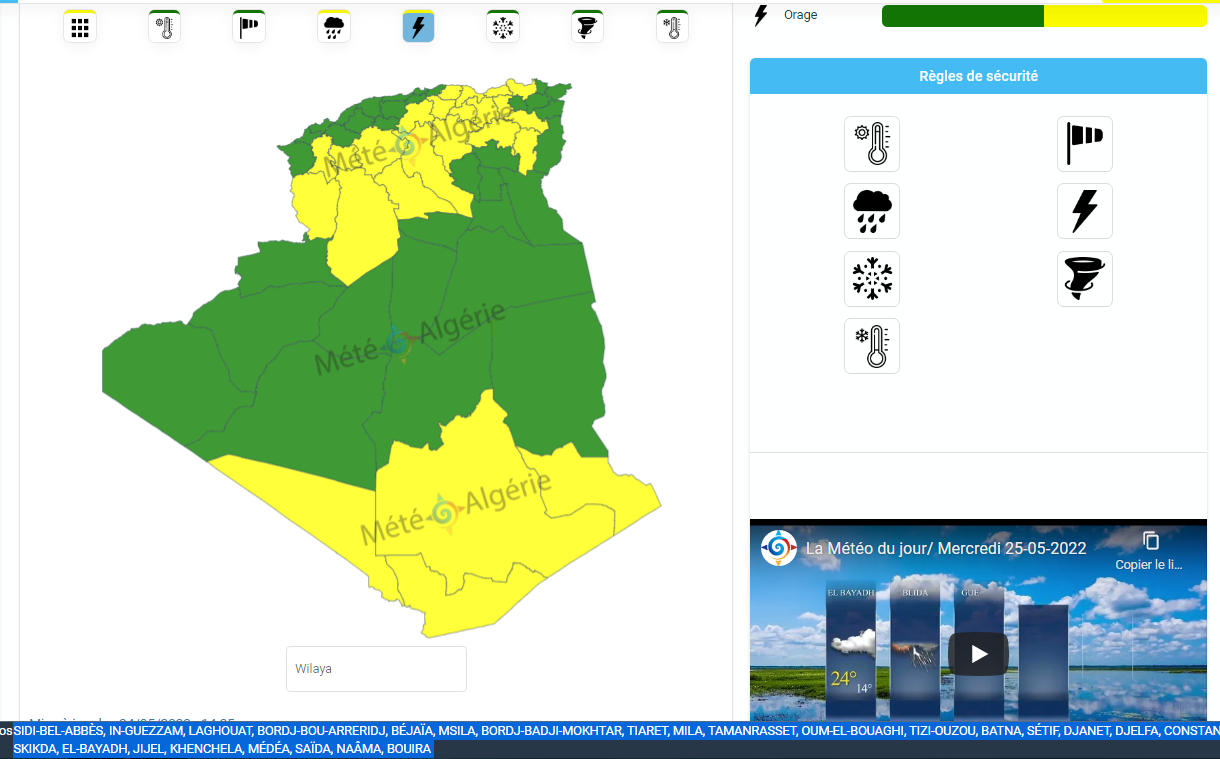Open heat safety rules in Règles de sécurité
1220x759 pixels.
(872, 144)
